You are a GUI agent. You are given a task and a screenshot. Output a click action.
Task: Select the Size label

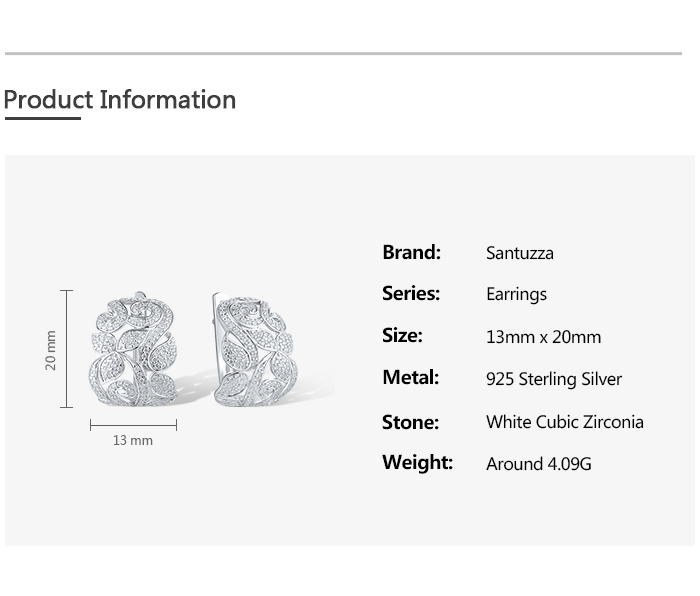[402, 335]
